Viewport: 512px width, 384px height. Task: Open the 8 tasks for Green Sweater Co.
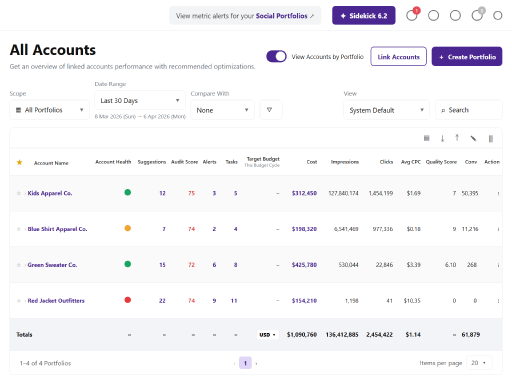(235, 265)
